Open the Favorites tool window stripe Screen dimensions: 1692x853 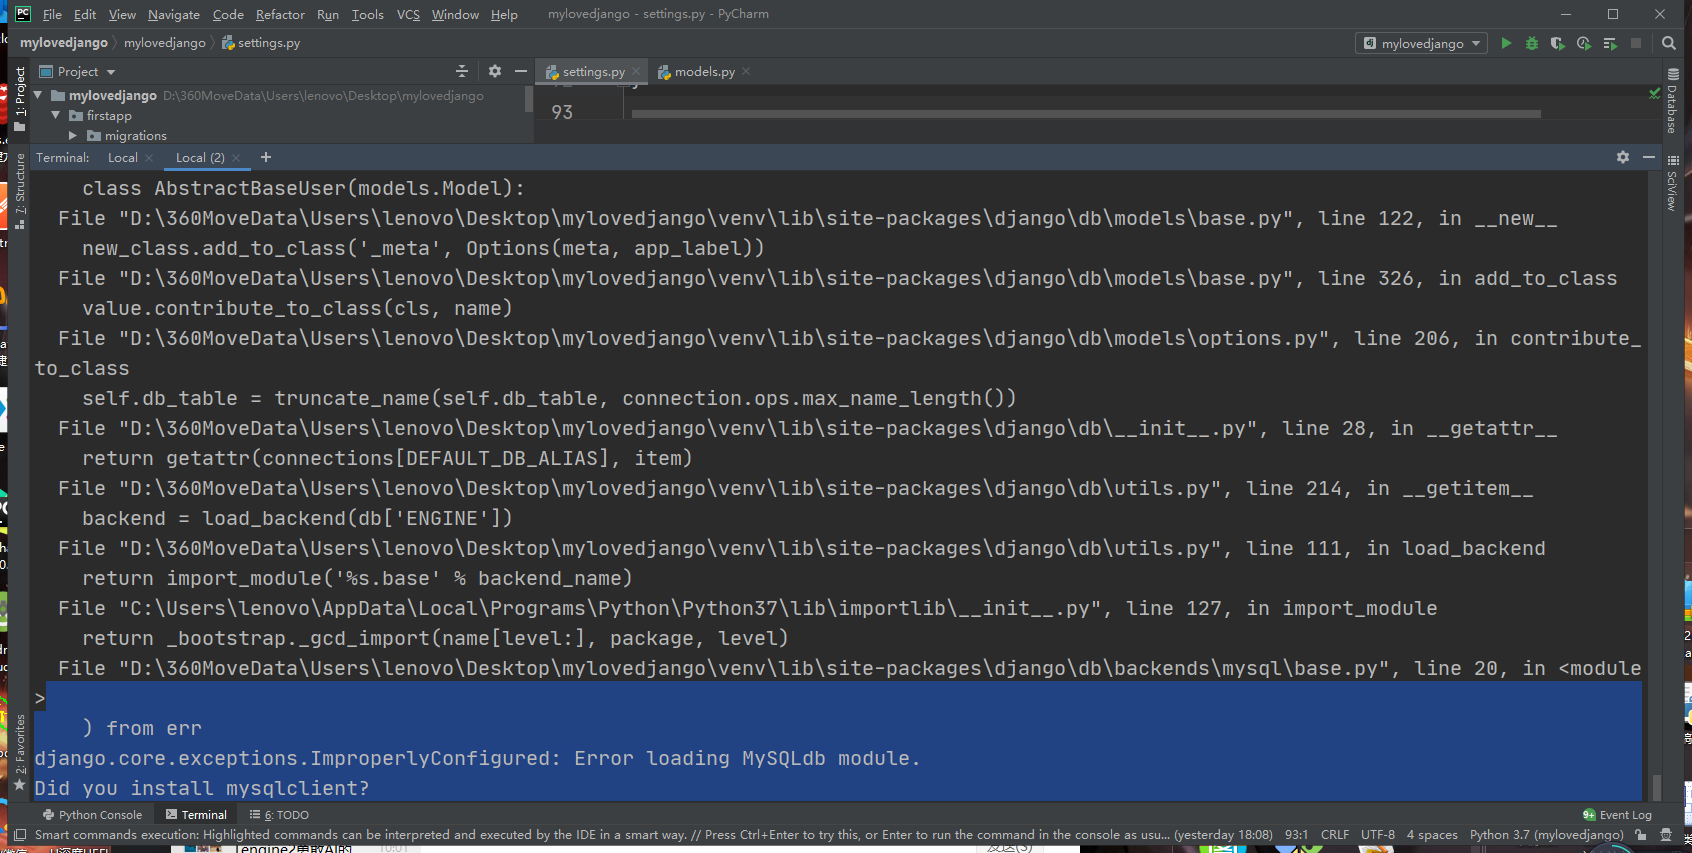[x=20, y=752]
